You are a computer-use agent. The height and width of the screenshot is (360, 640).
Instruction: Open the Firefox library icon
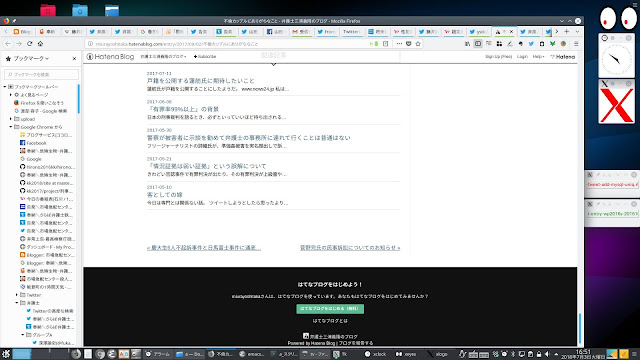click(x=467, y=44)
